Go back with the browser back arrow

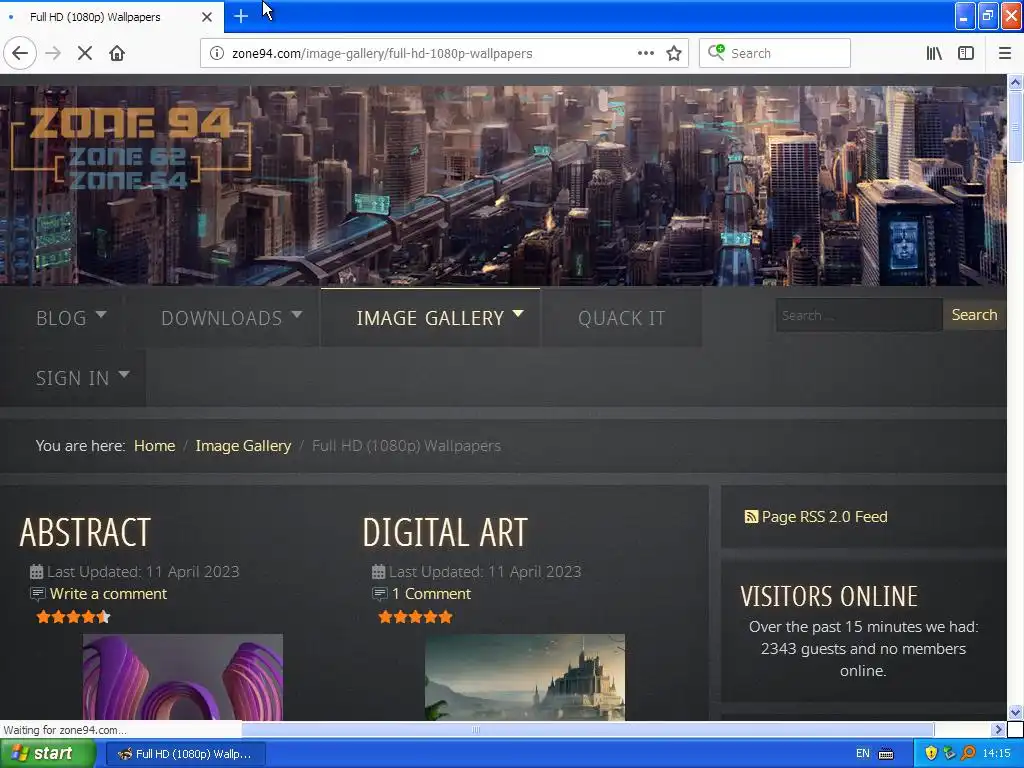20,53
